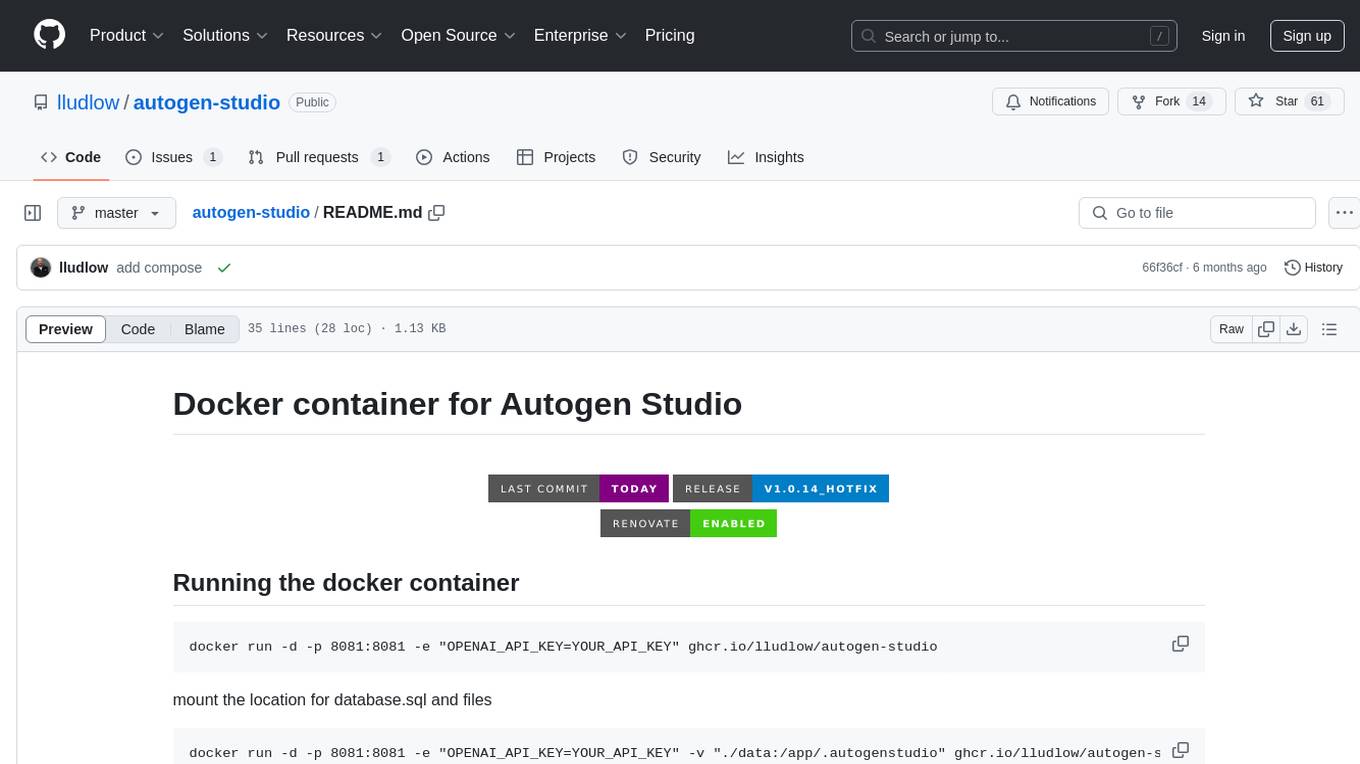The height and width of the screenshot is (764, 1360).
Task: Open the add compose commit message
Action: [x=159, y=268]
